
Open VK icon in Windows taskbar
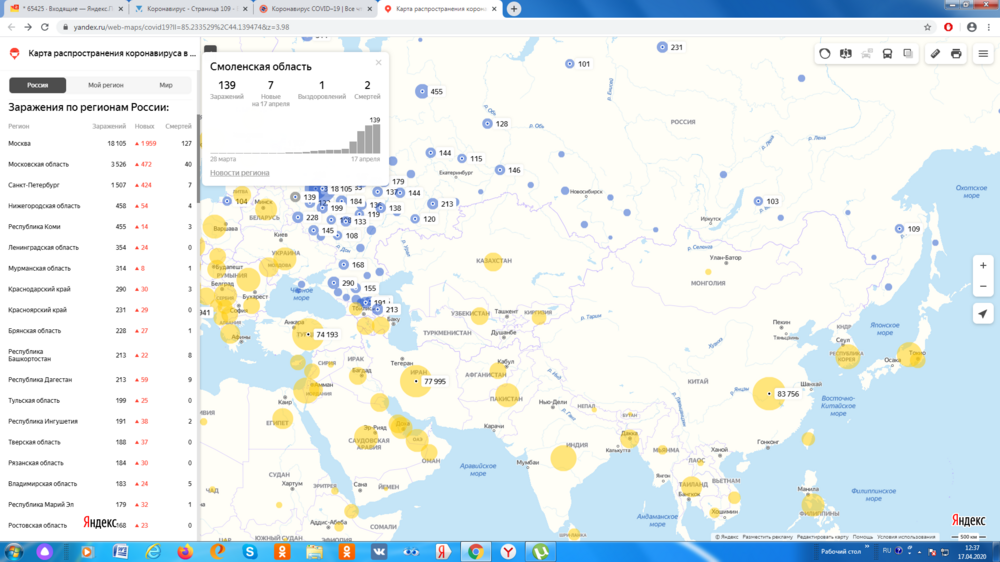click(379, 552)
